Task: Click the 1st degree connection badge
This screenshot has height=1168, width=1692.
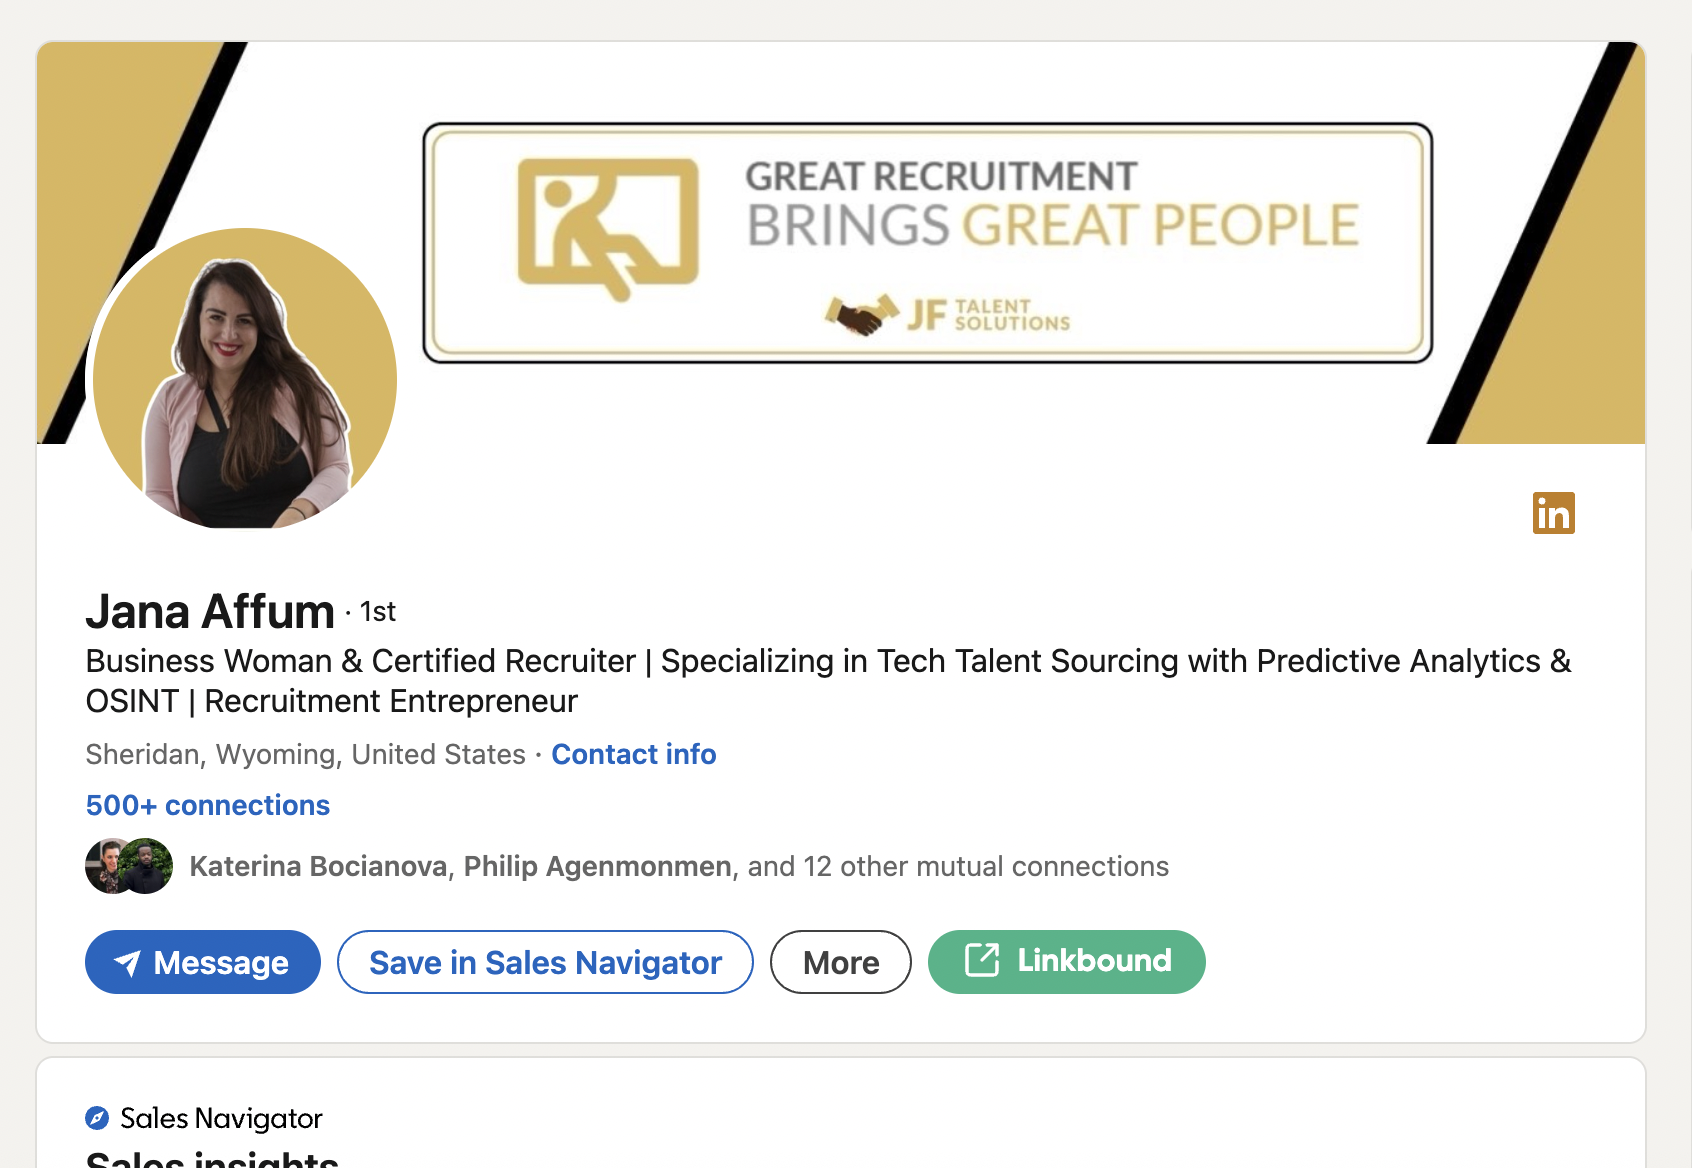Action: [378, 612]
